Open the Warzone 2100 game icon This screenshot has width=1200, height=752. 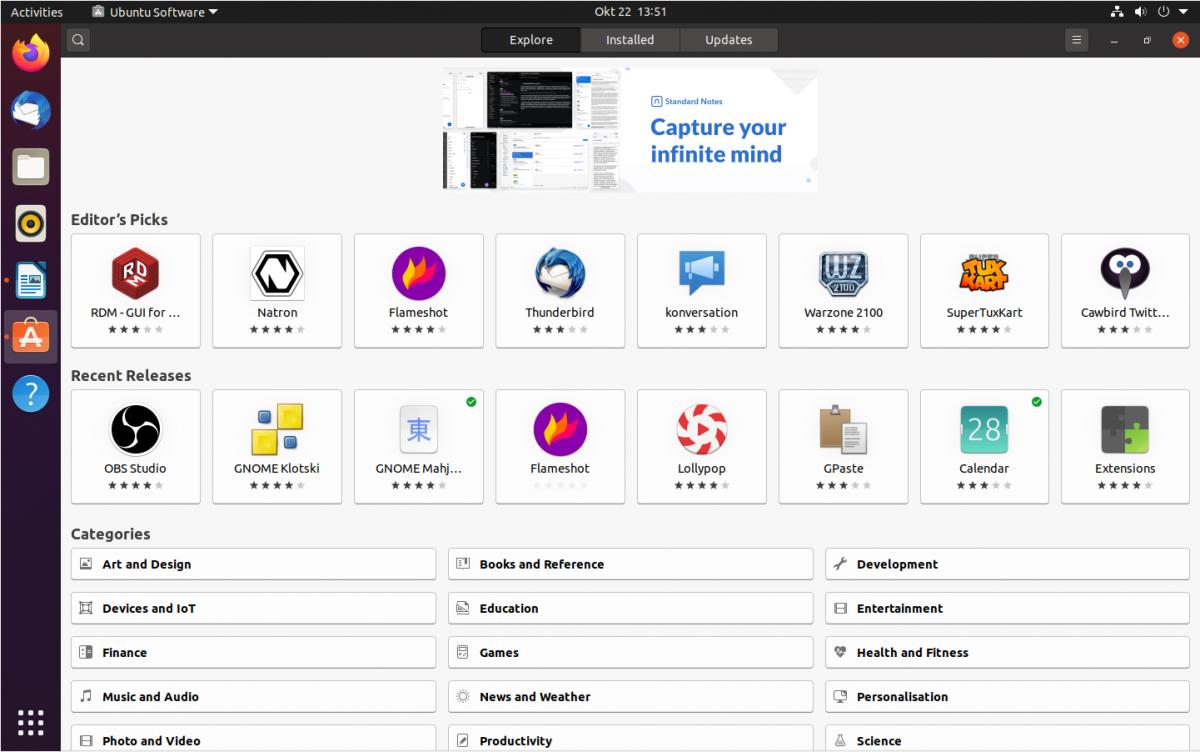coord(843,274)
